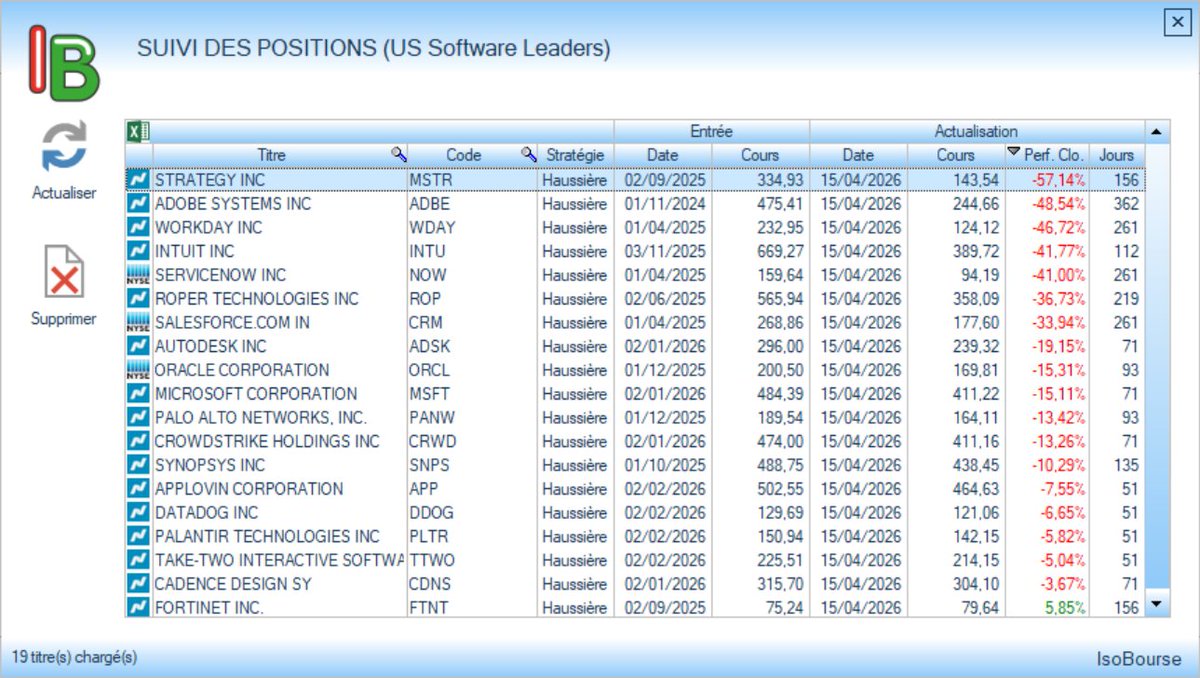Click current price 79,64
Image resolution: width=1200 pixels, height=678 pixels.
980,607
